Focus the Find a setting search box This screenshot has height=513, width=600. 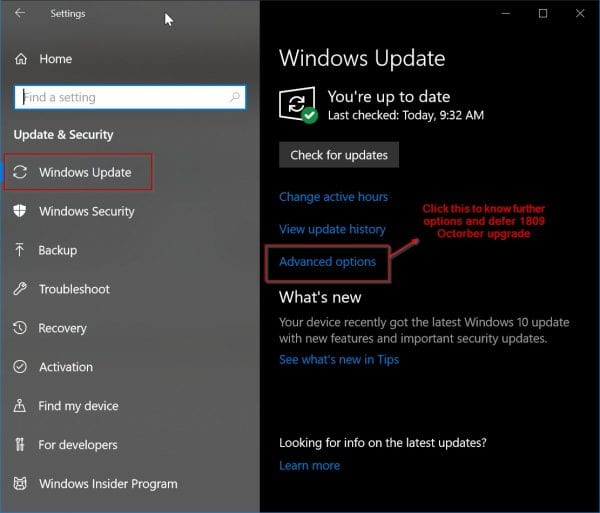coord(120,97)
